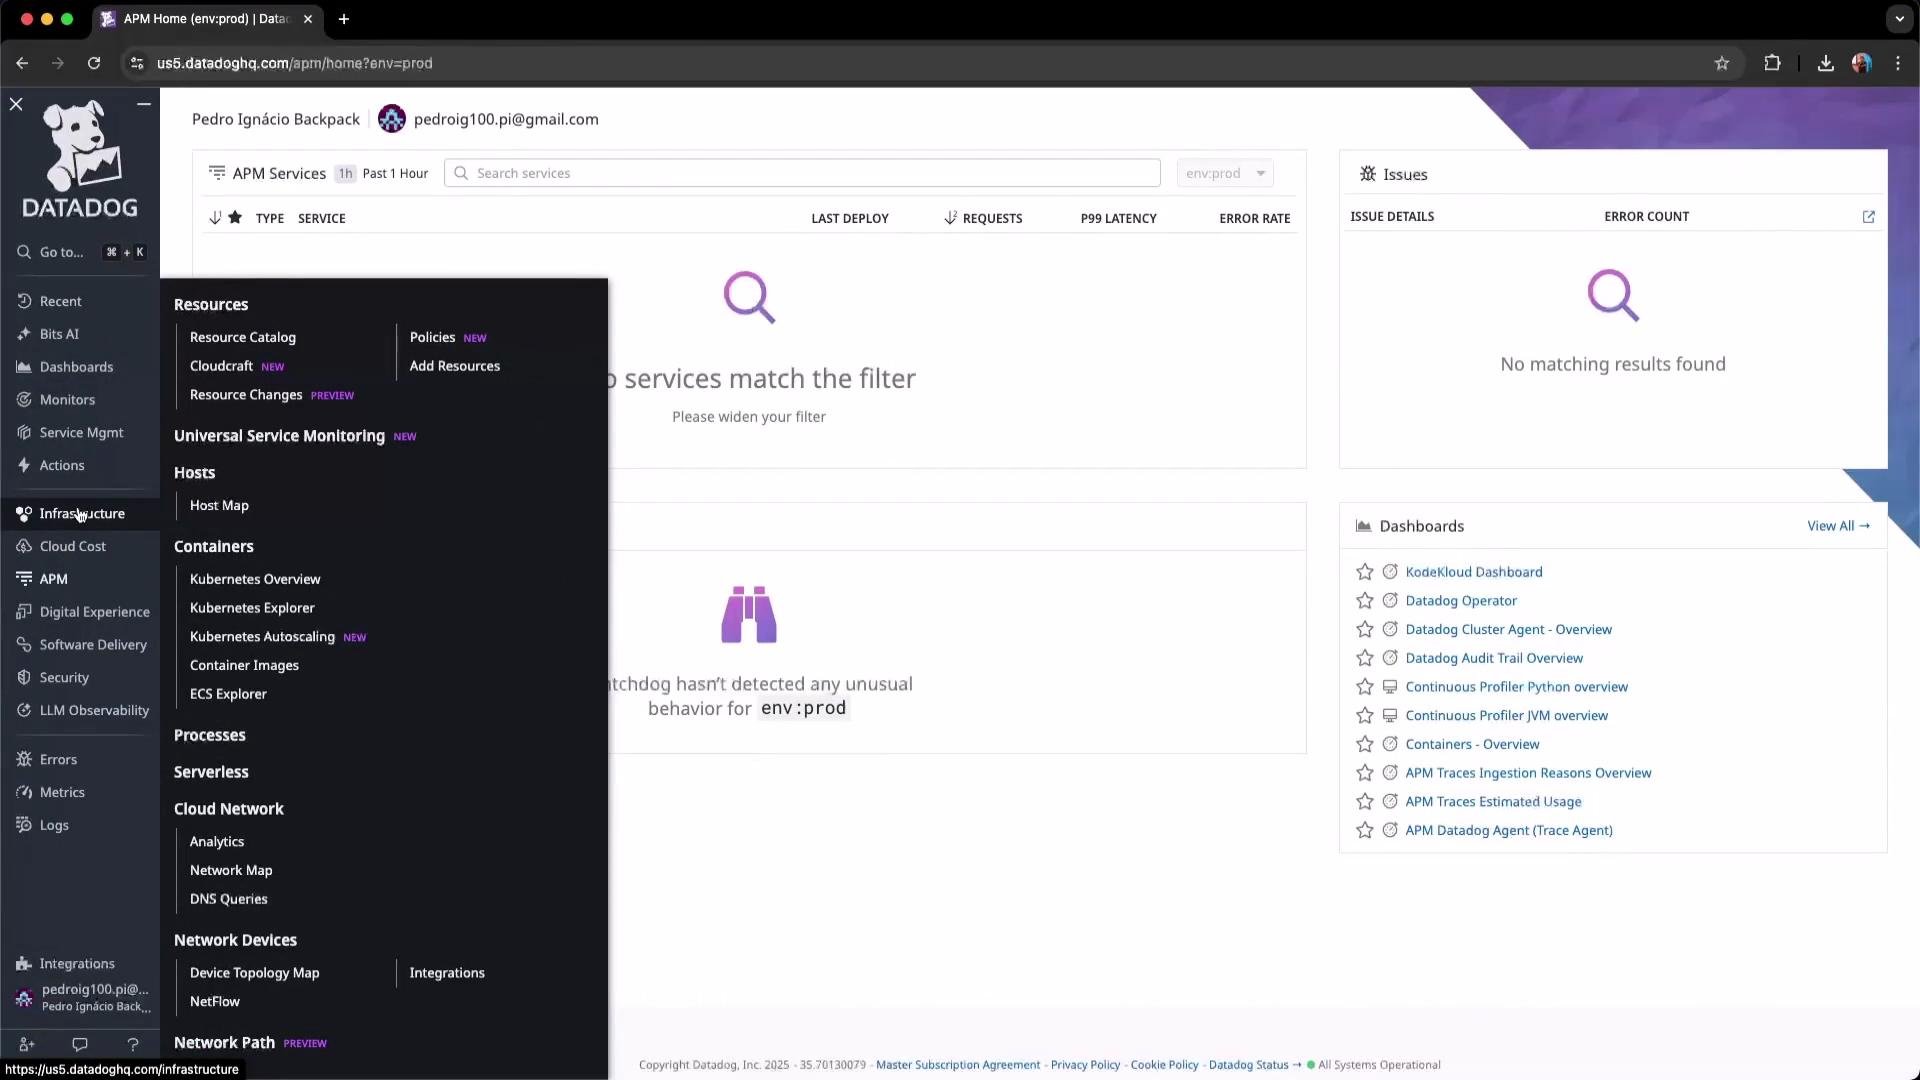
Task: Star the Datadog Cluster Agent - Overview dashboard
Action: coord(1364,630)
